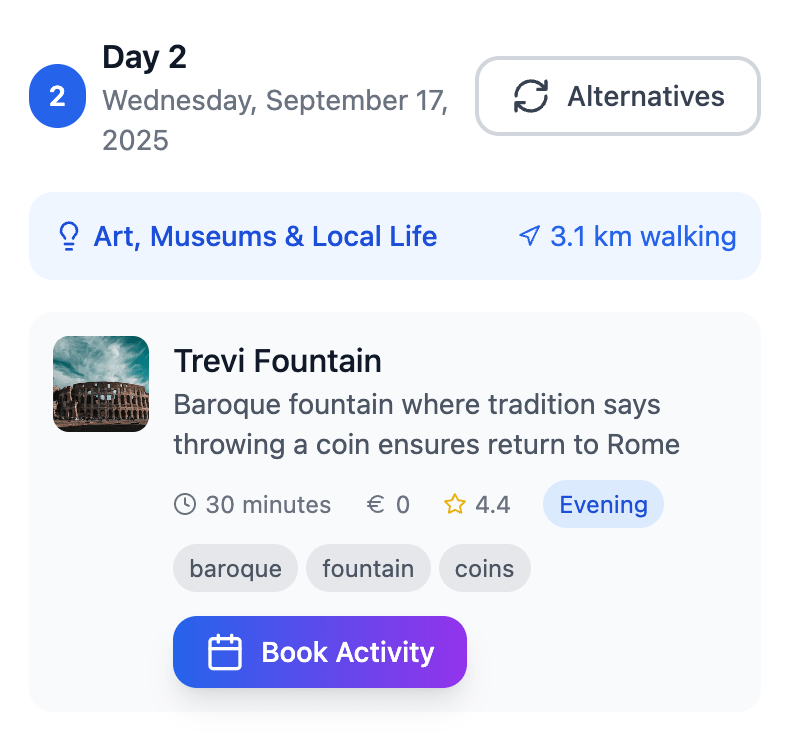The image size is (796, 736).
Task: Click the baroque tag
Action: [x=235, y=569]
